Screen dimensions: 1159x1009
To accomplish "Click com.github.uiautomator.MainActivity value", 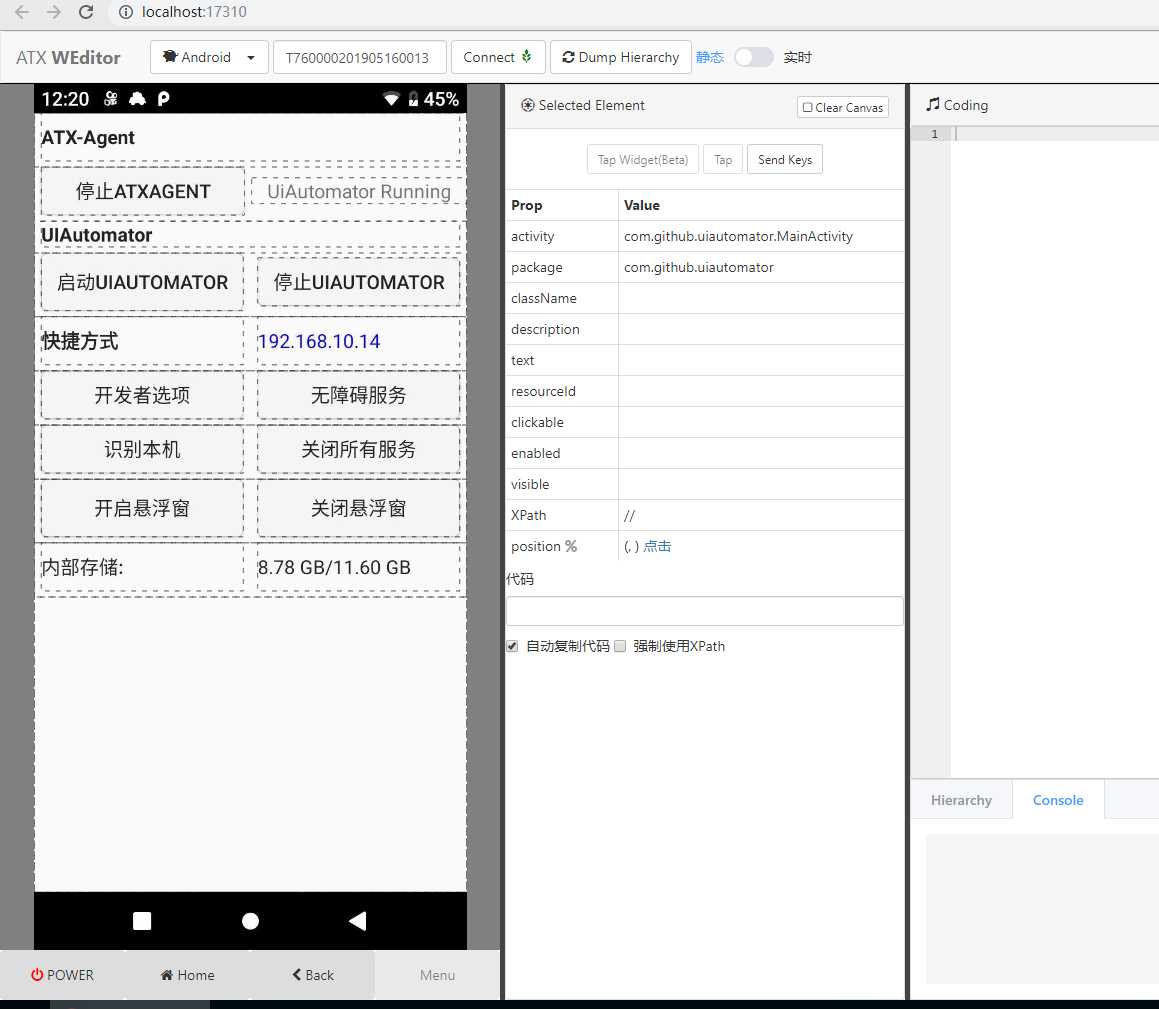I will pos(738,237).
